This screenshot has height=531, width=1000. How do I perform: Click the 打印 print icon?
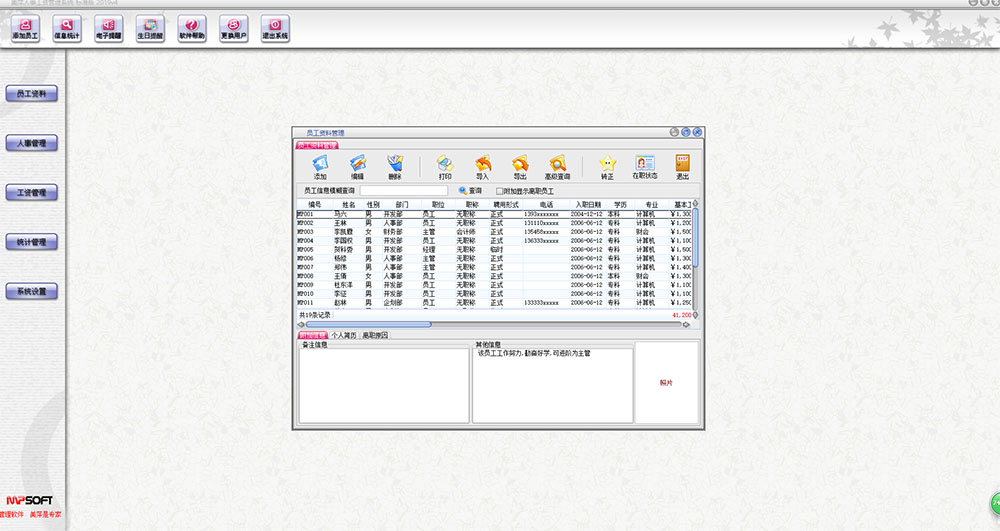point(445,167)
